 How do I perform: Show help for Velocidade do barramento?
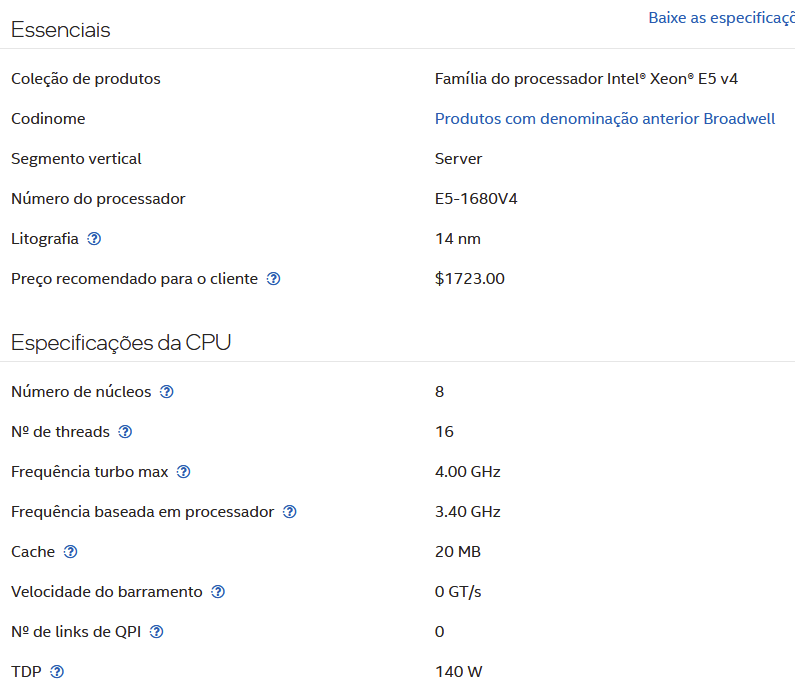[218, 592]
